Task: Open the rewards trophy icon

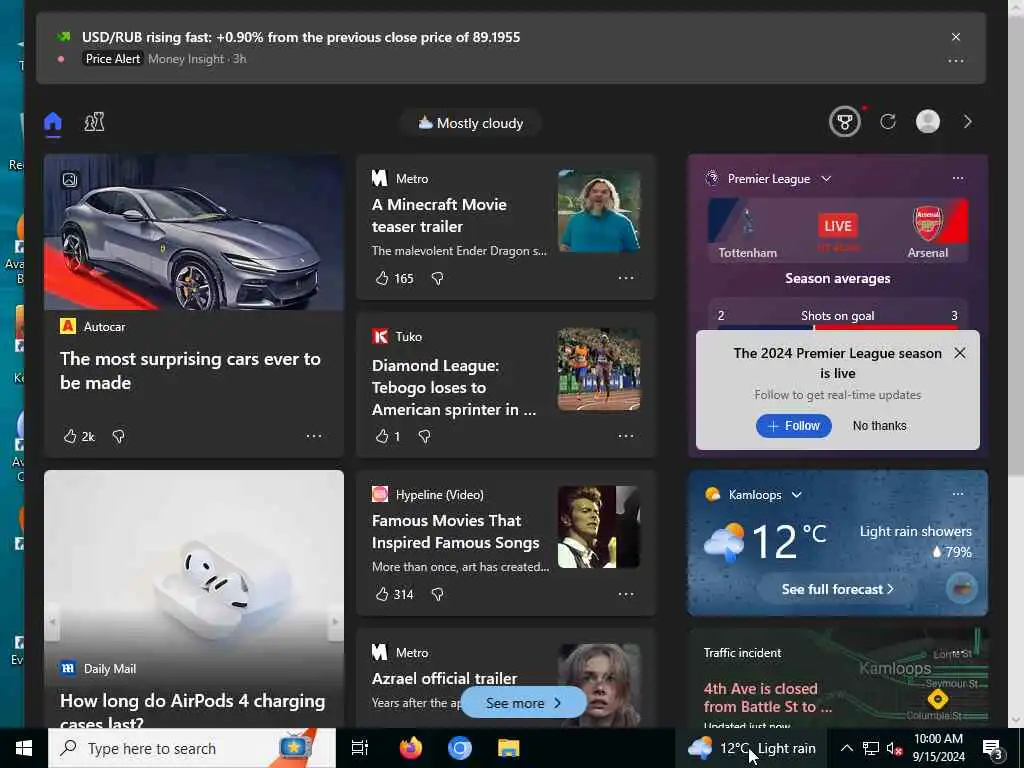Action: coord(844,122)
